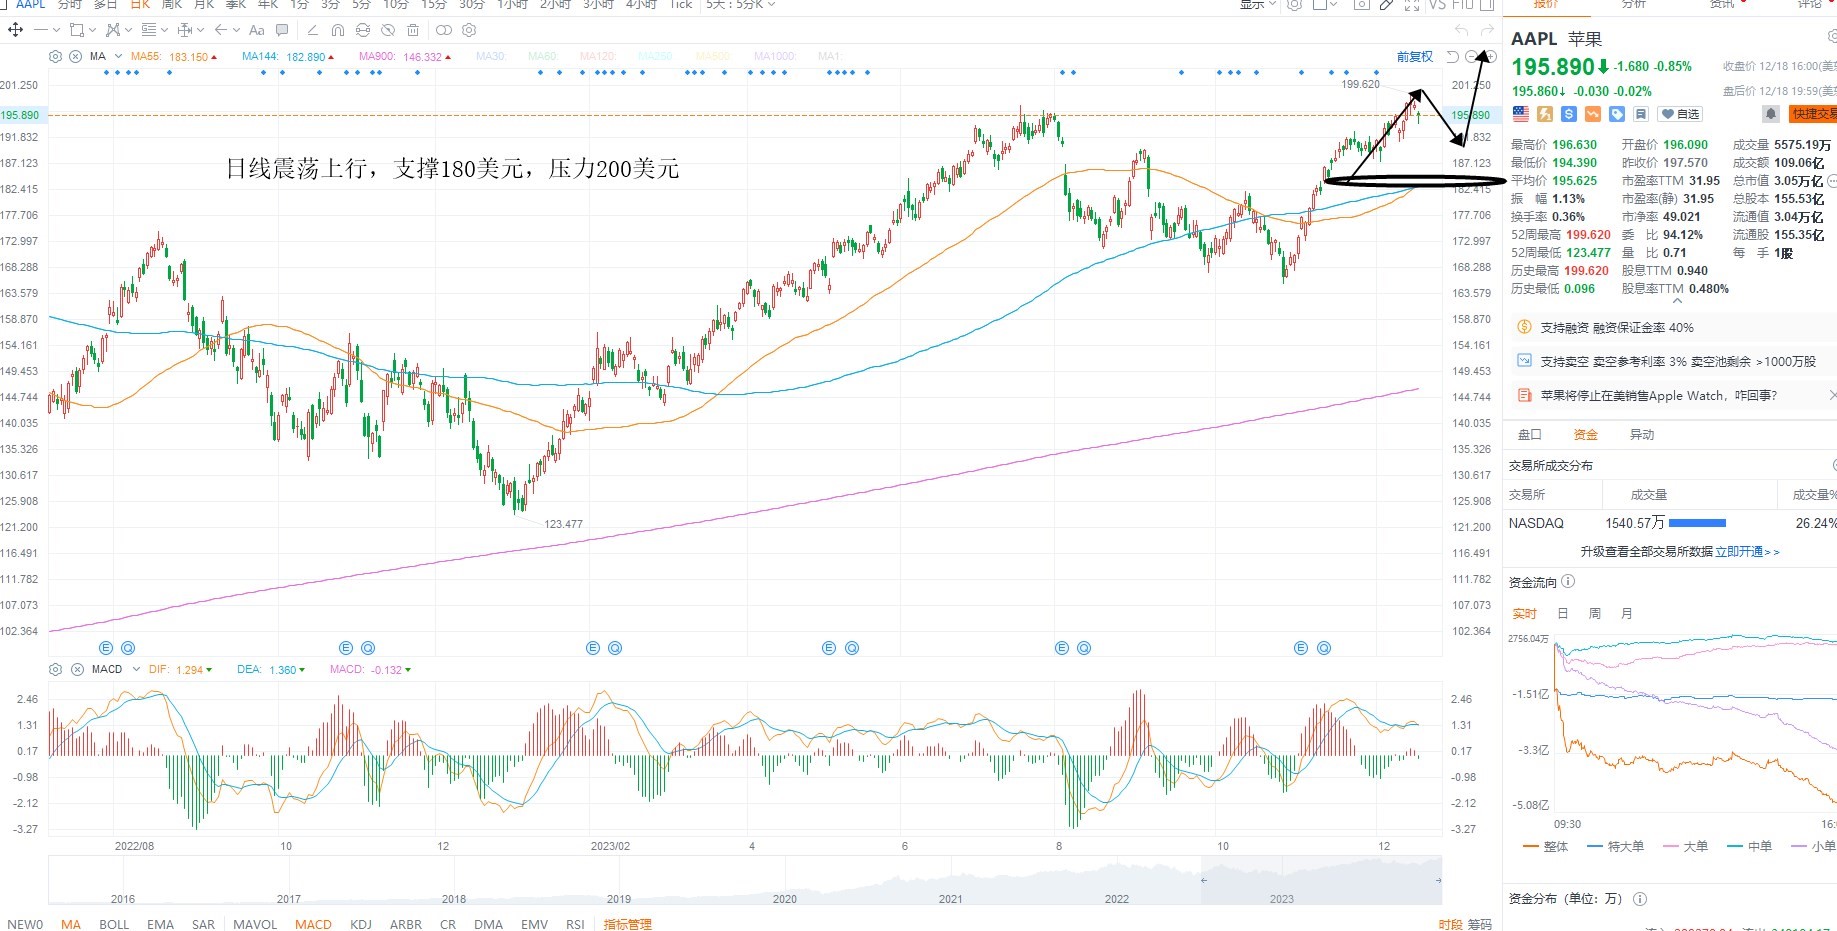This screenshot has width=1837, height=931.
Task: Click the delete drawings trash icon
Action: click(412, 30)
